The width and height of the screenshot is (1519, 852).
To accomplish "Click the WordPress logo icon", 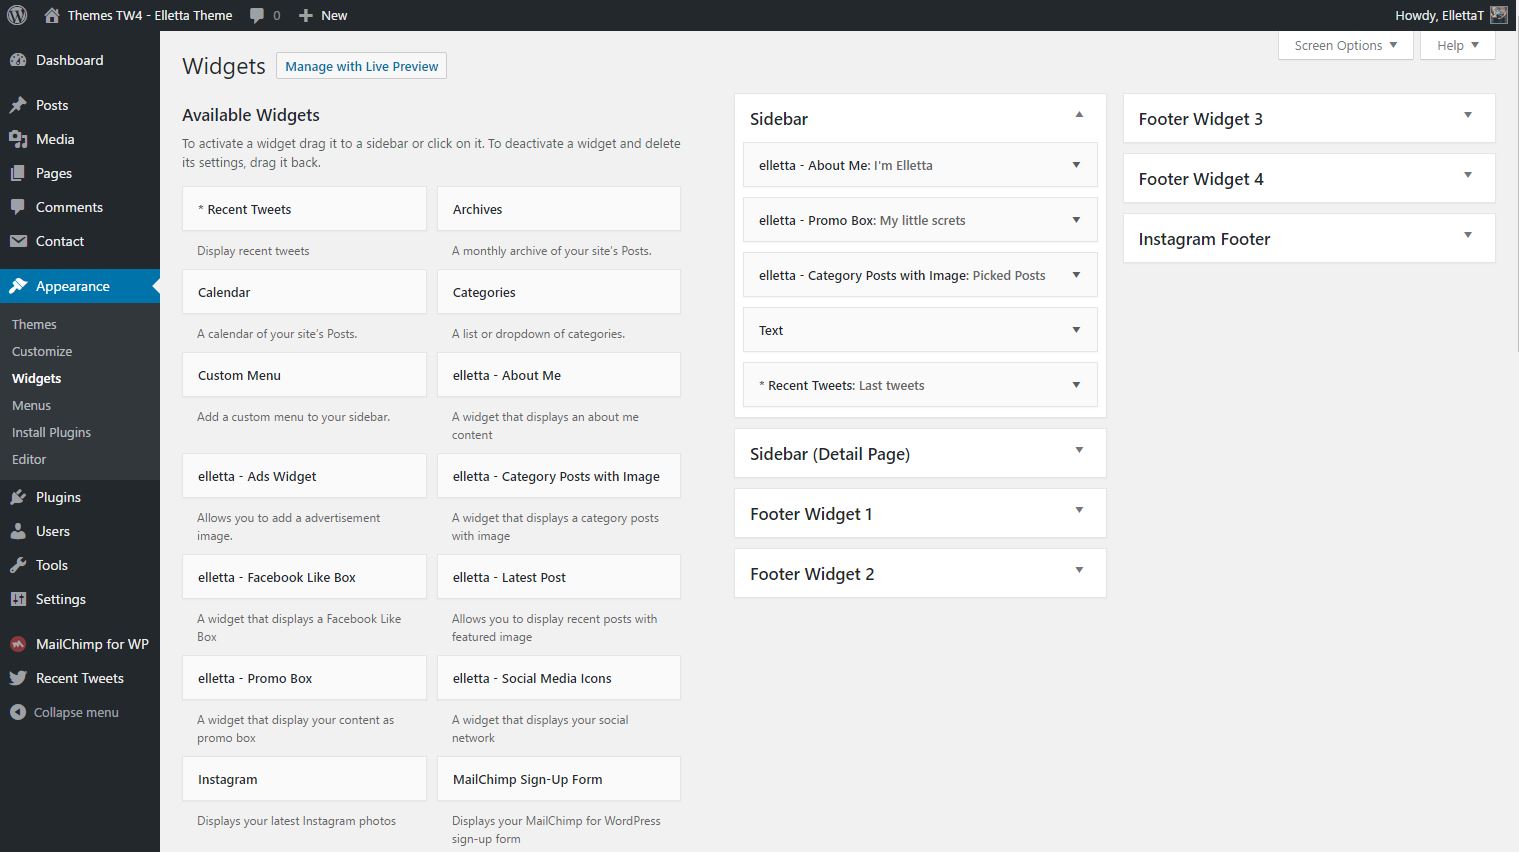I will (x=17, y=15).
